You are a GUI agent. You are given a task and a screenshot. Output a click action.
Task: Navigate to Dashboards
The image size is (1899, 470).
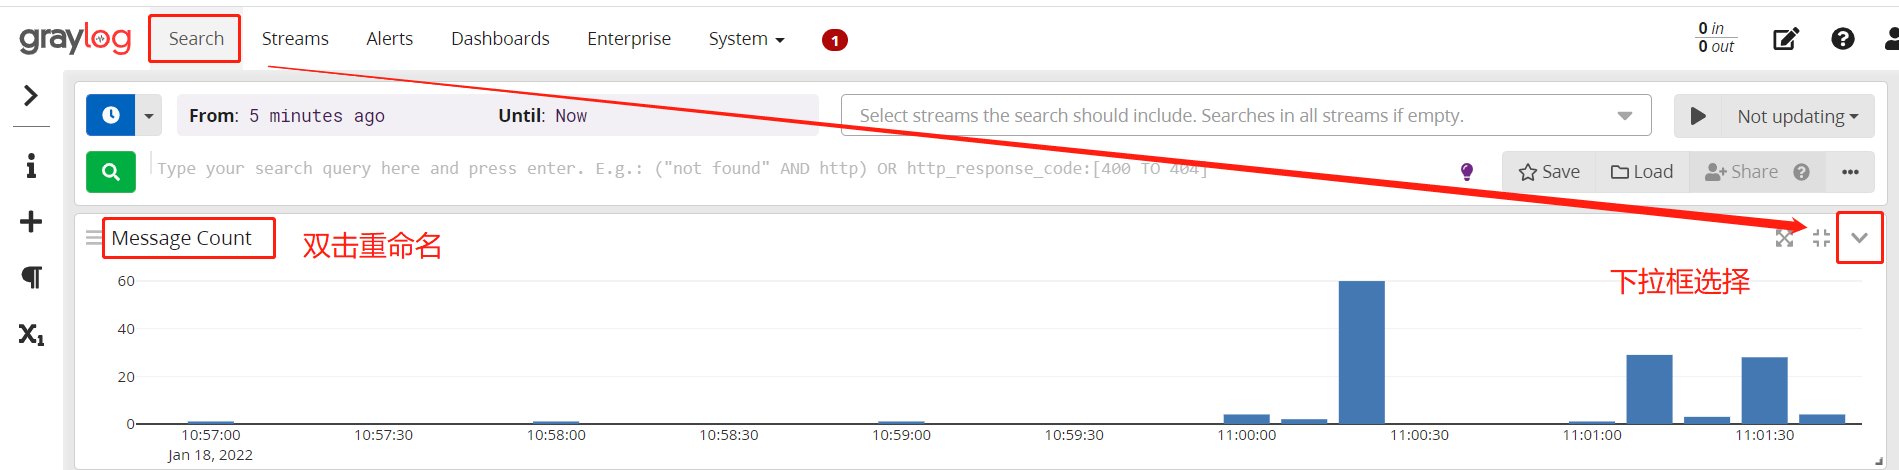coord(500,39)
